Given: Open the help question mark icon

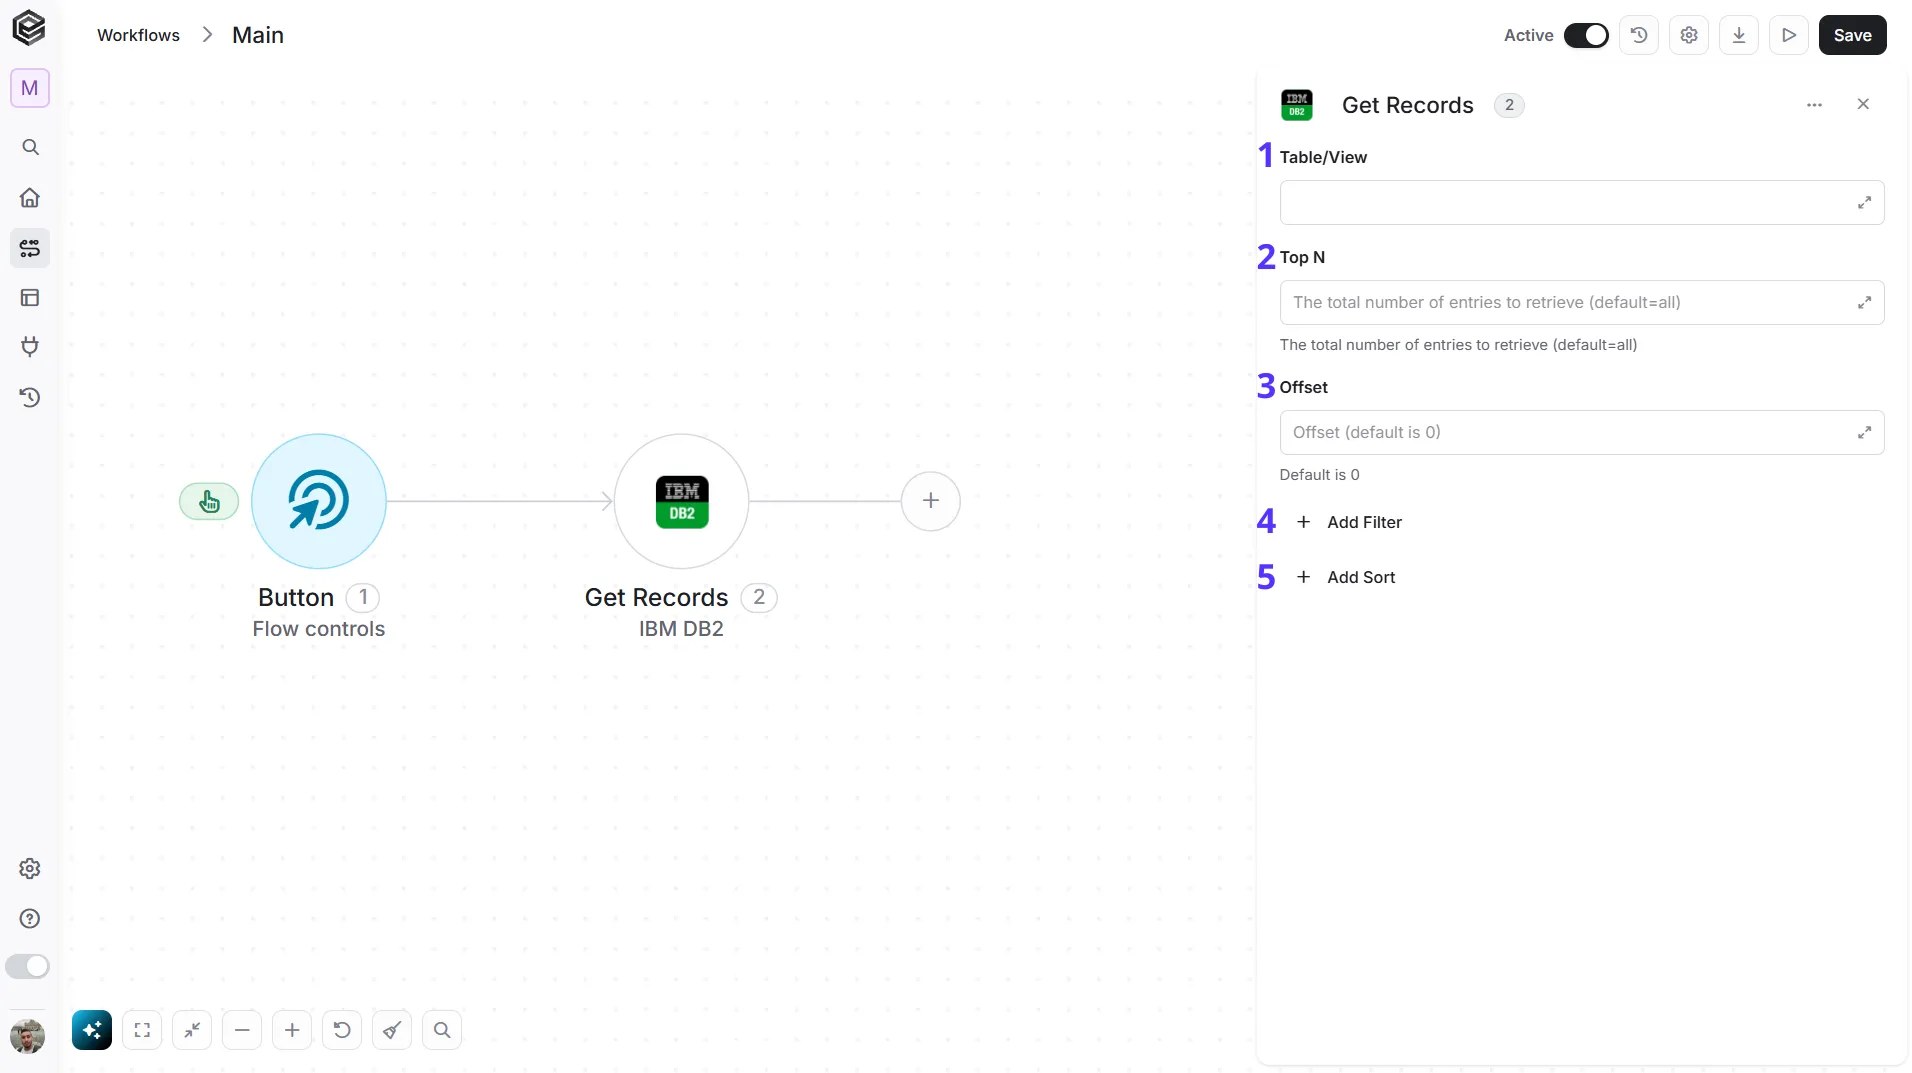Looking at the screenshot, I should [x=30, y=918].
